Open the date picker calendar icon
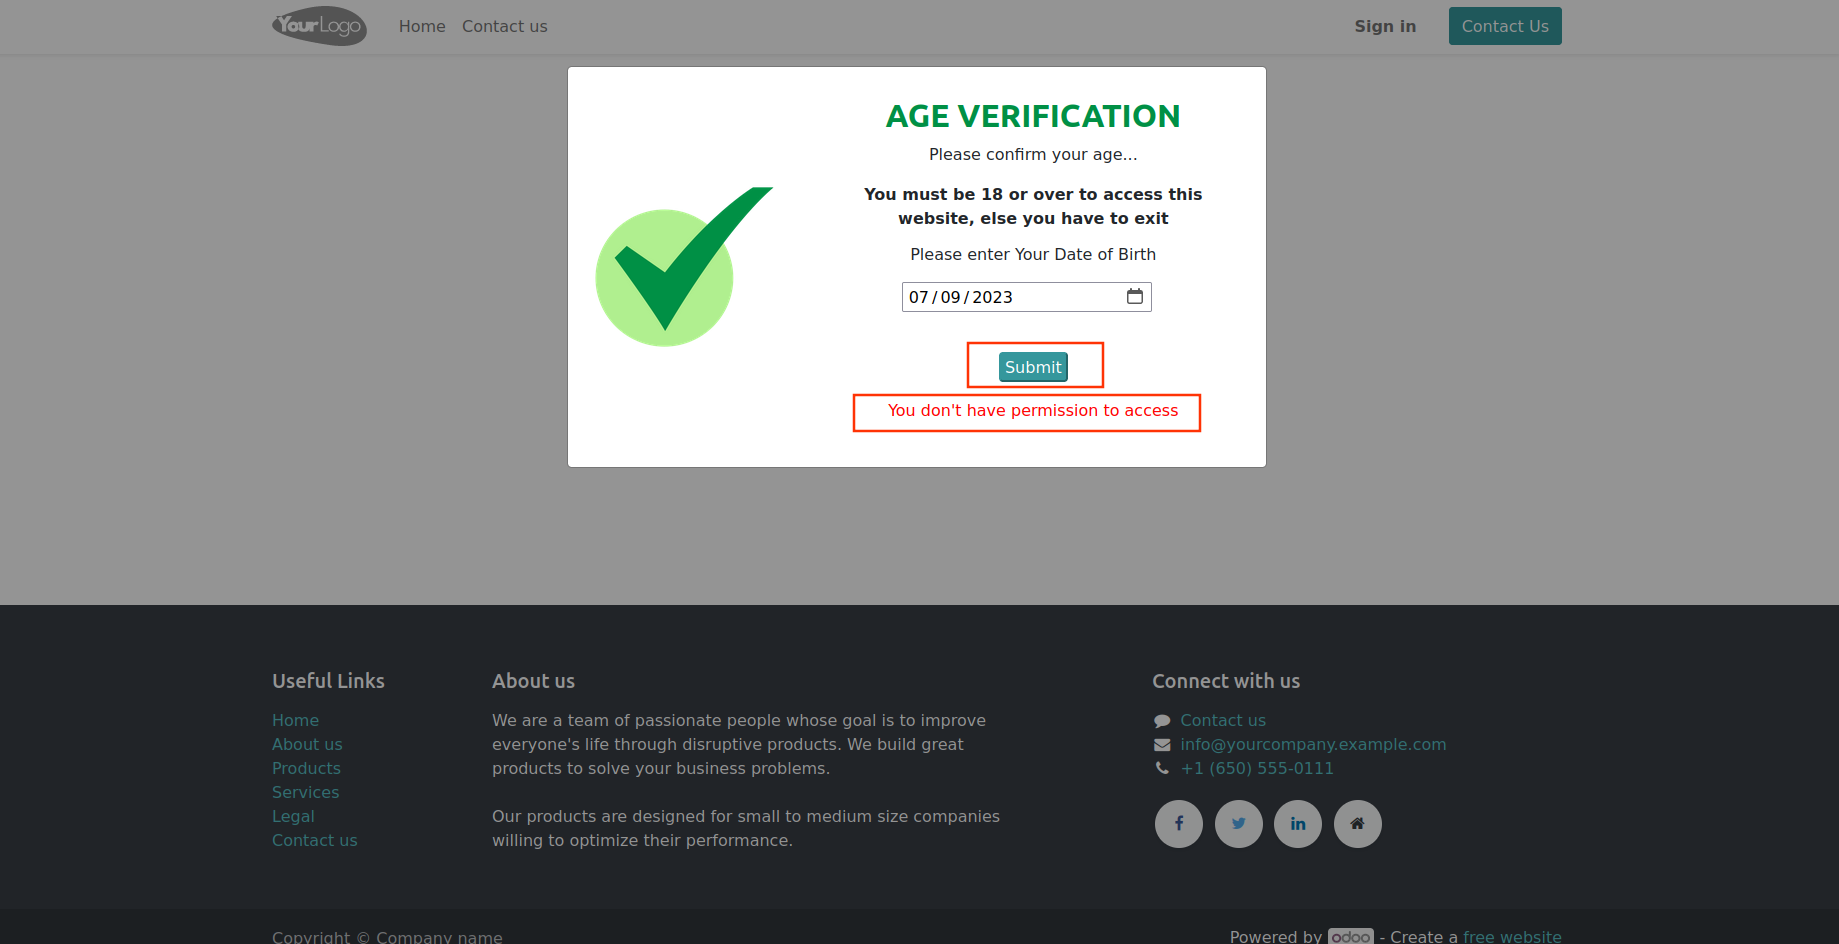Viewport: 1839px width, 944px height. (x=1135, y=296)
